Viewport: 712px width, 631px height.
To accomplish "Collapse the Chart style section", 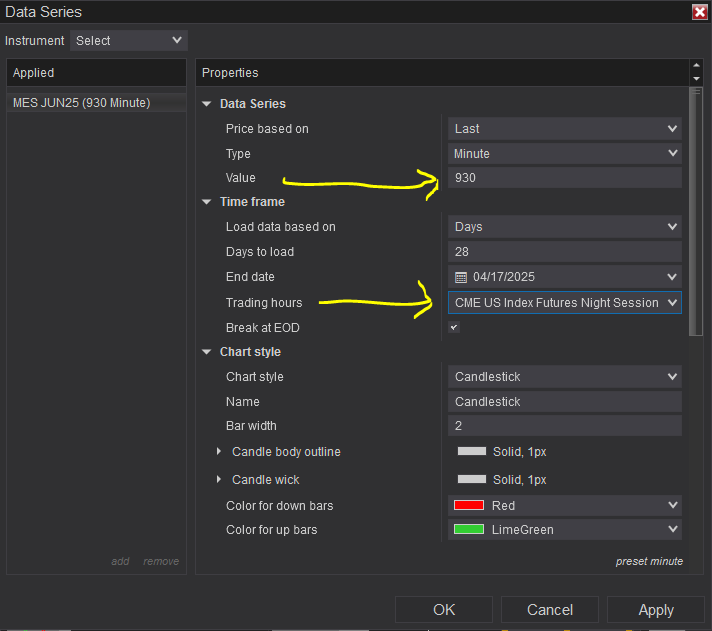I will (x=207, y=352).
